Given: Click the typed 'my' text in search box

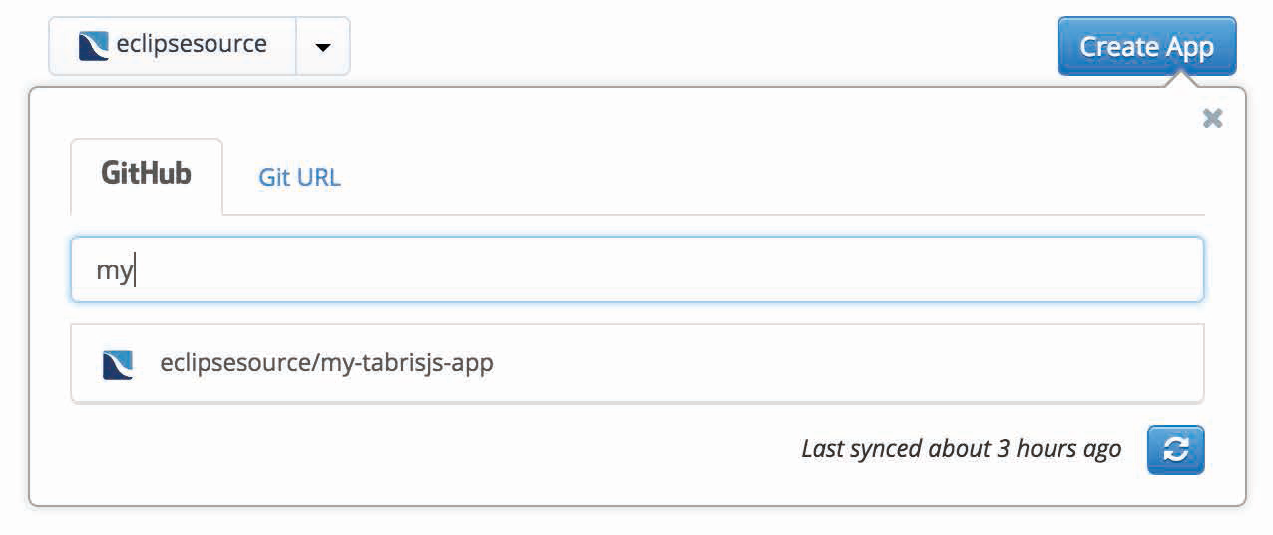Looking at the screenshot, I should click(x=114, y=271).
